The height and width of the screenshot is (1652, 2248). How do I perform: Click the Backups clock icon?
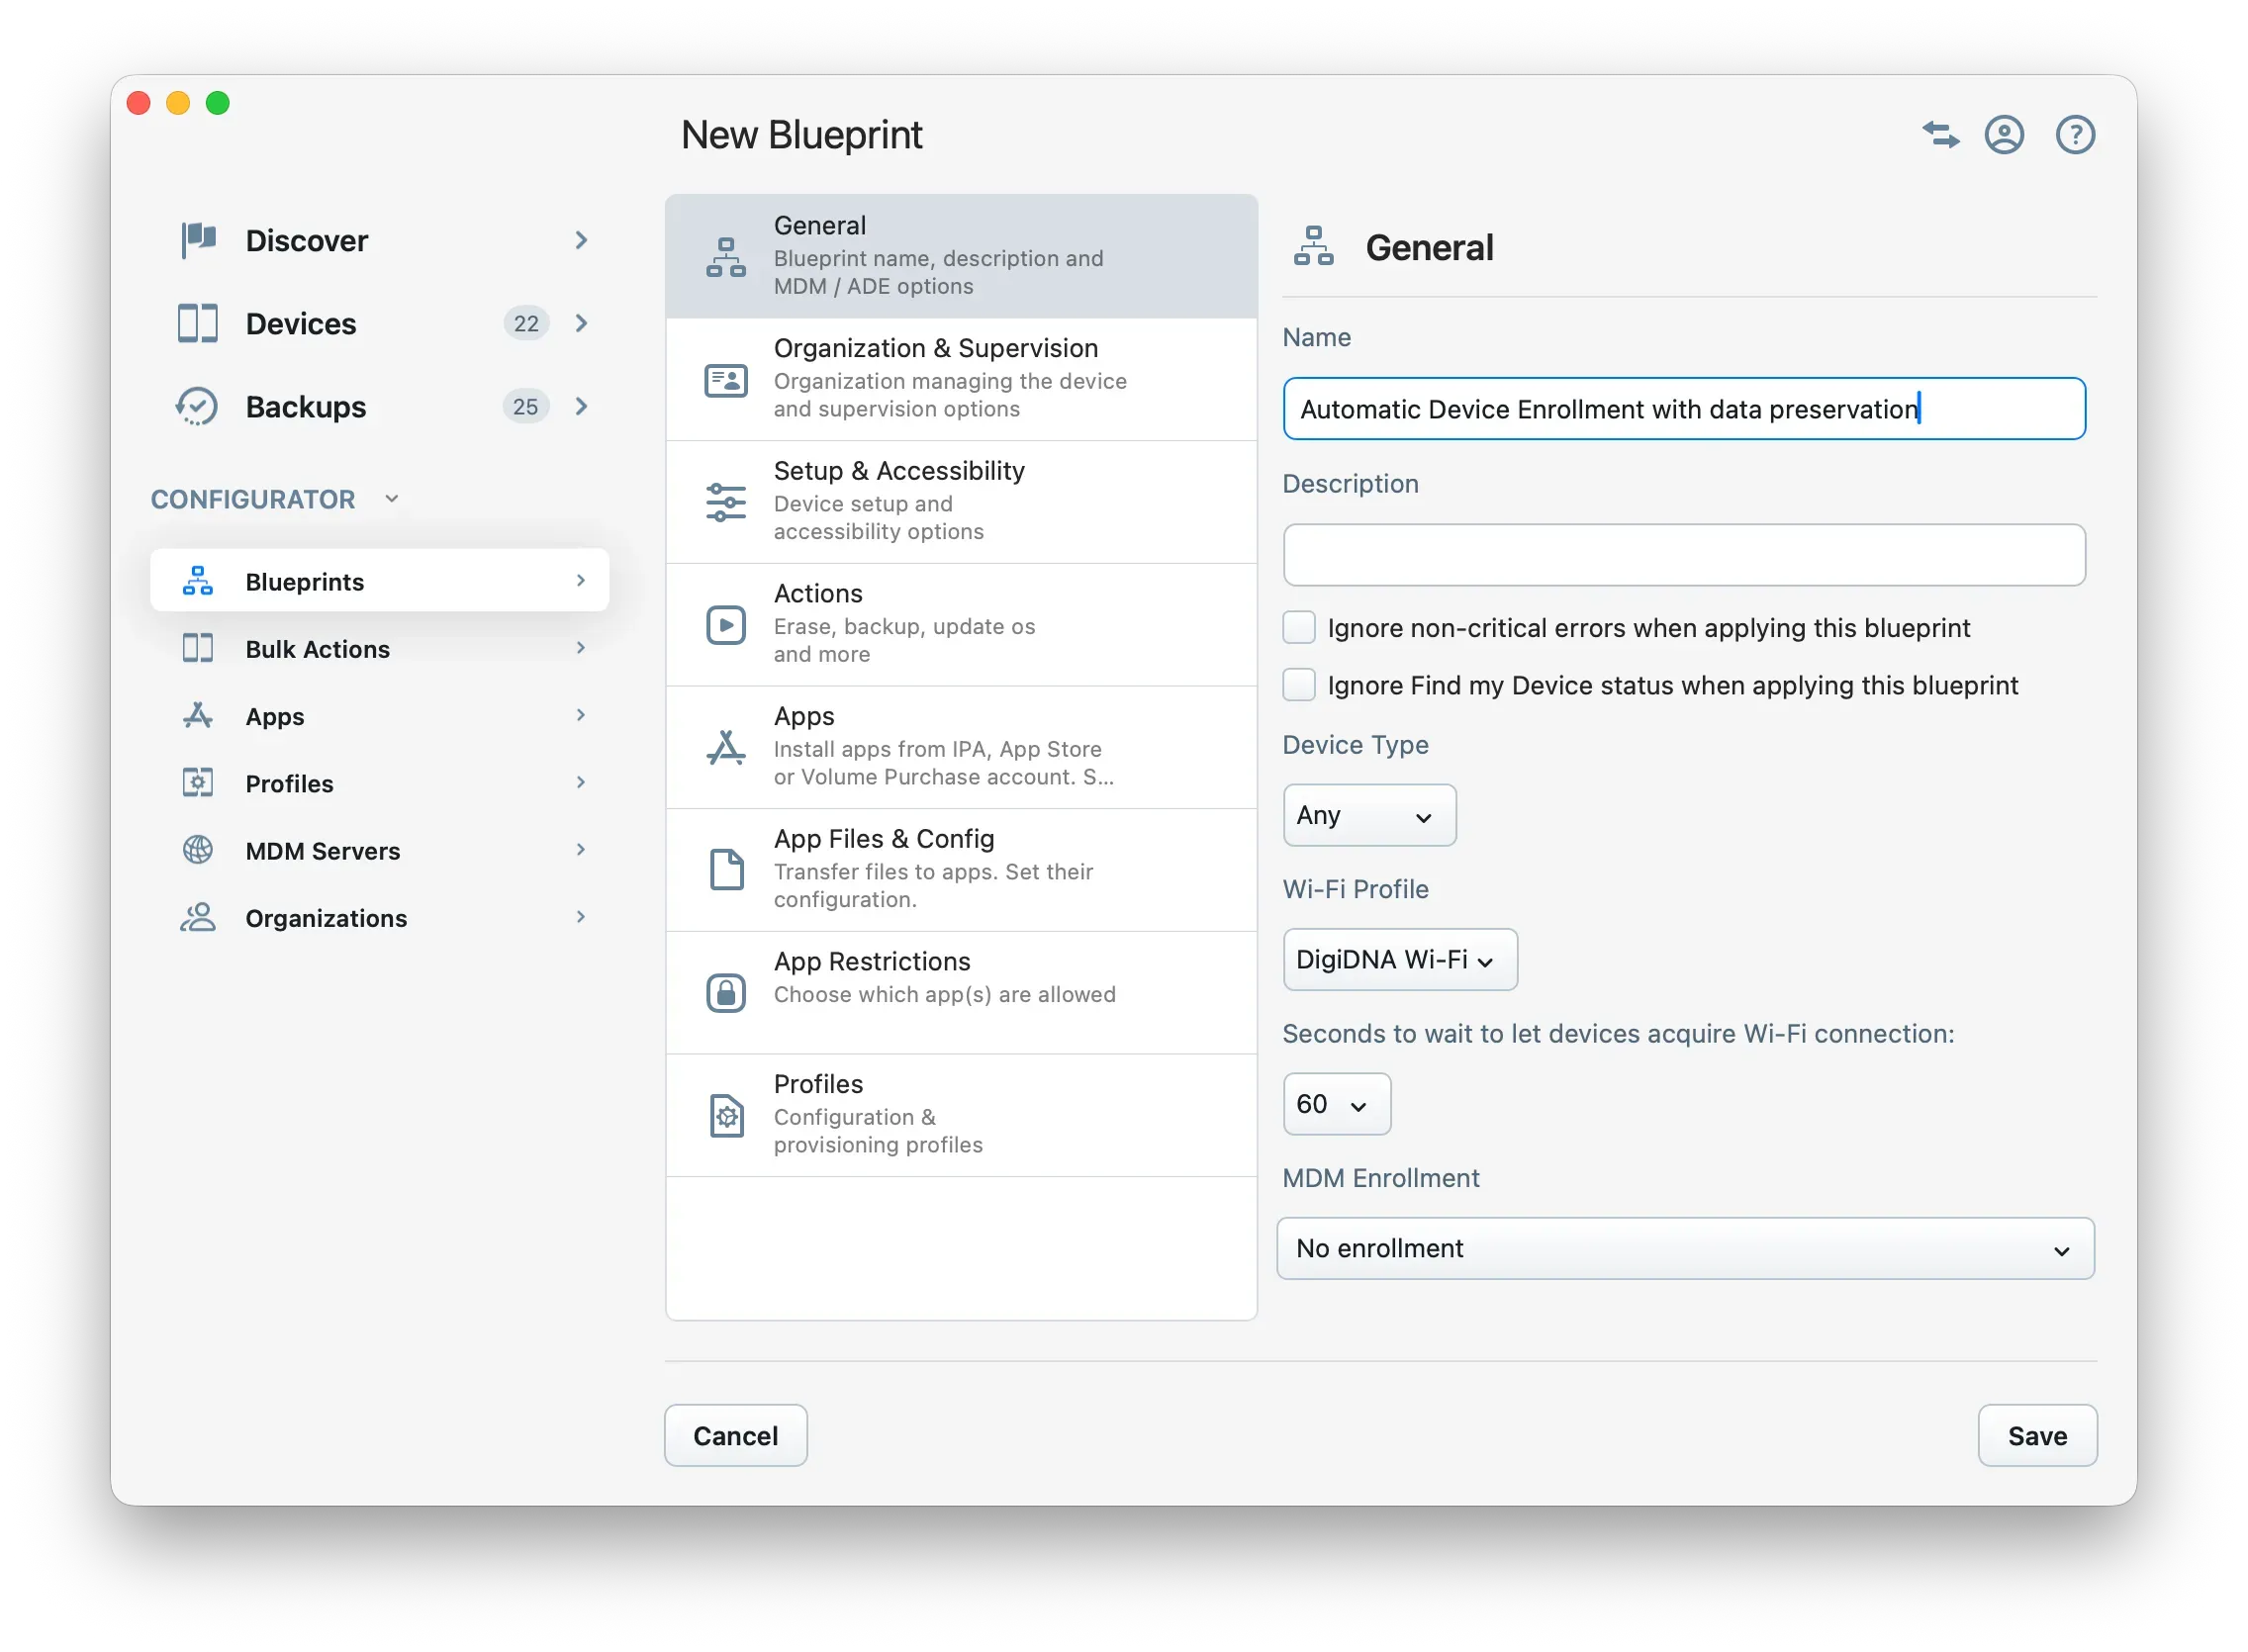(197, 406)
